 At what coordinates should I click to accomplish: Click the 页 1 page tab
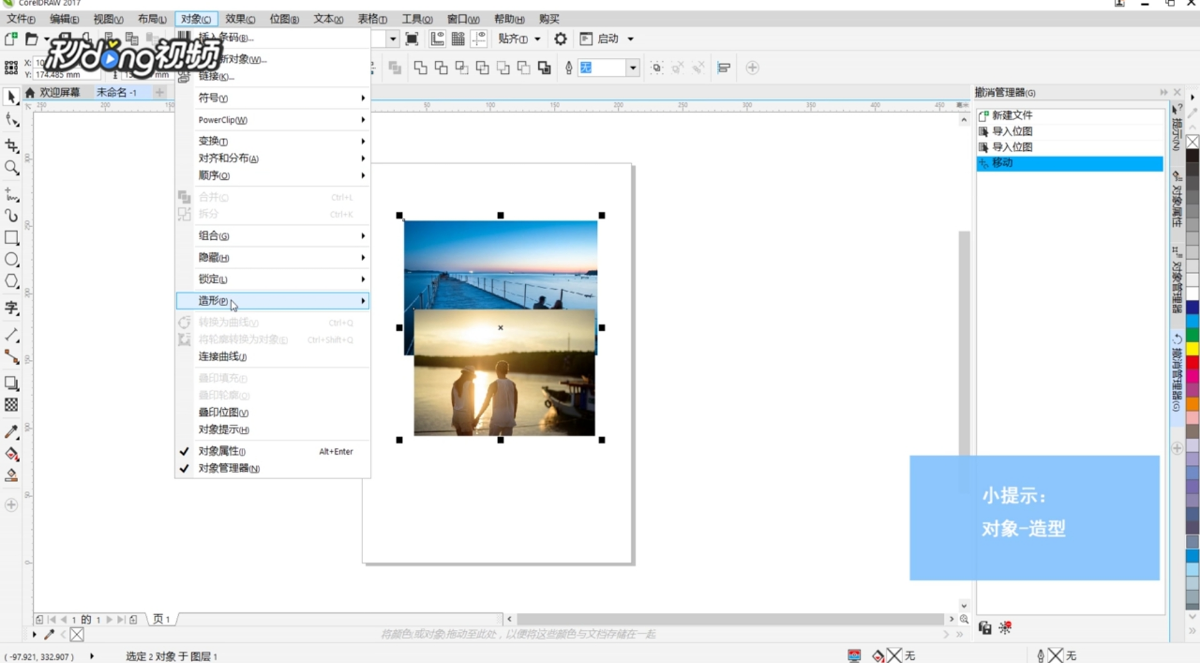pyautogui.click(x=161, y=619)
